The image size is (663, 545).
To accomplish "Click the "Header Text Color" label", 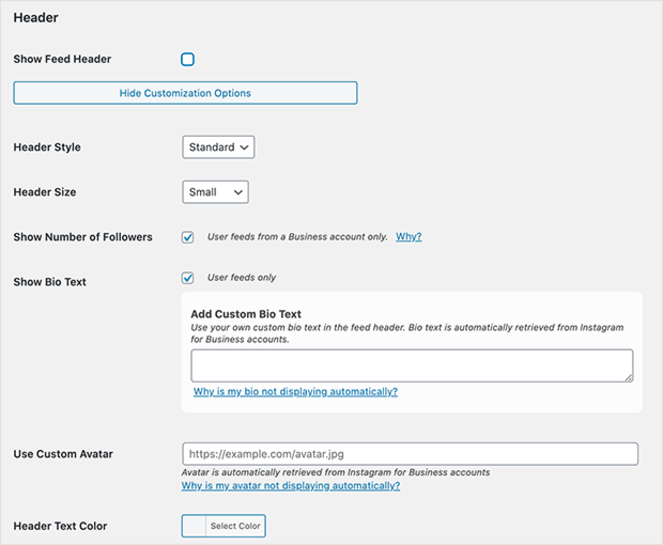I will [60, 526].
